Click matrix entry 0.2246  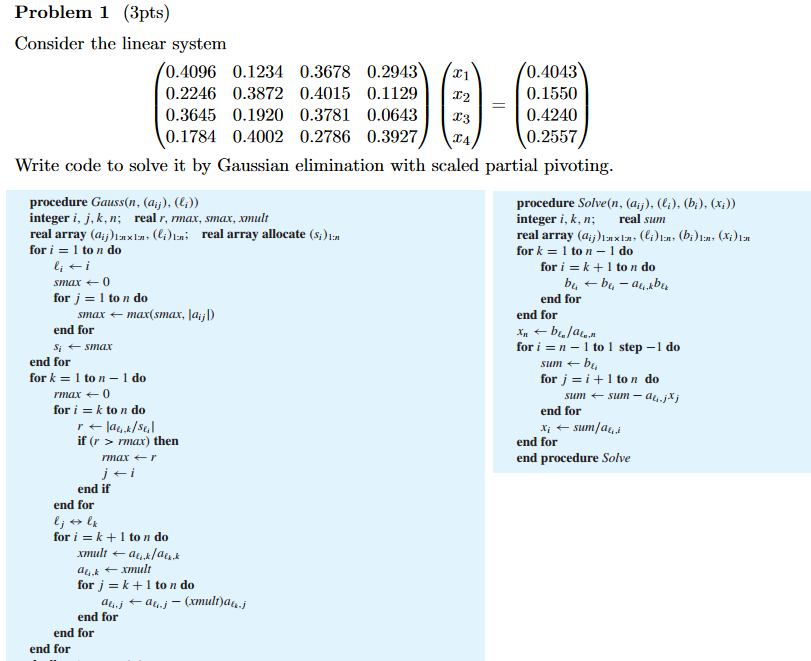pos(191,93)
